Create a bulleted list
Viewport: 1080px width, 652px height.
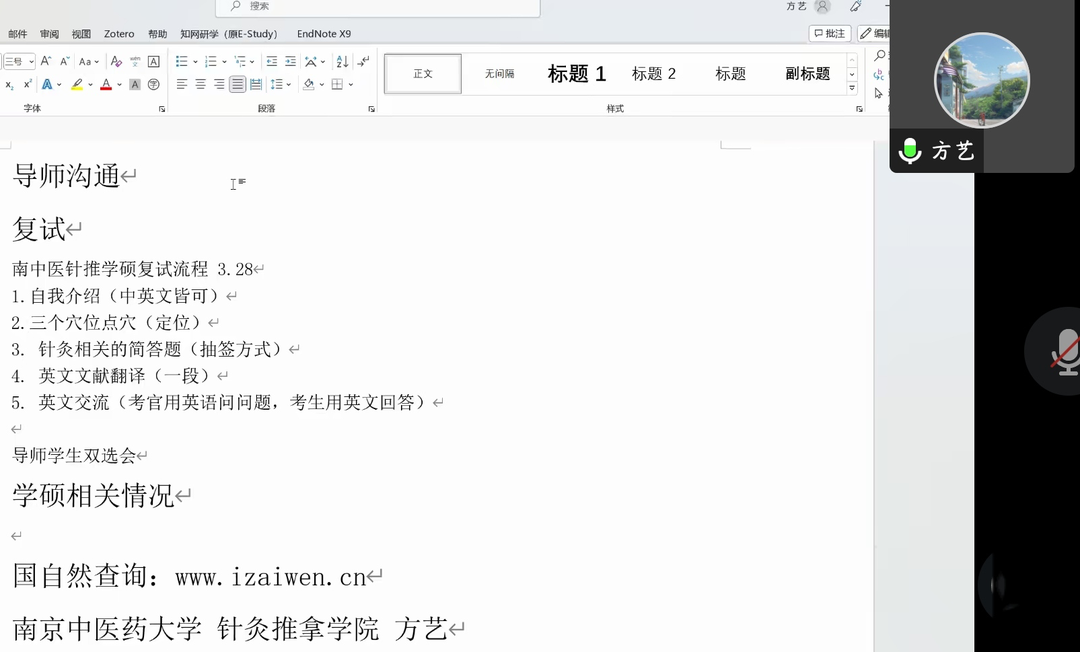(181, 61)
